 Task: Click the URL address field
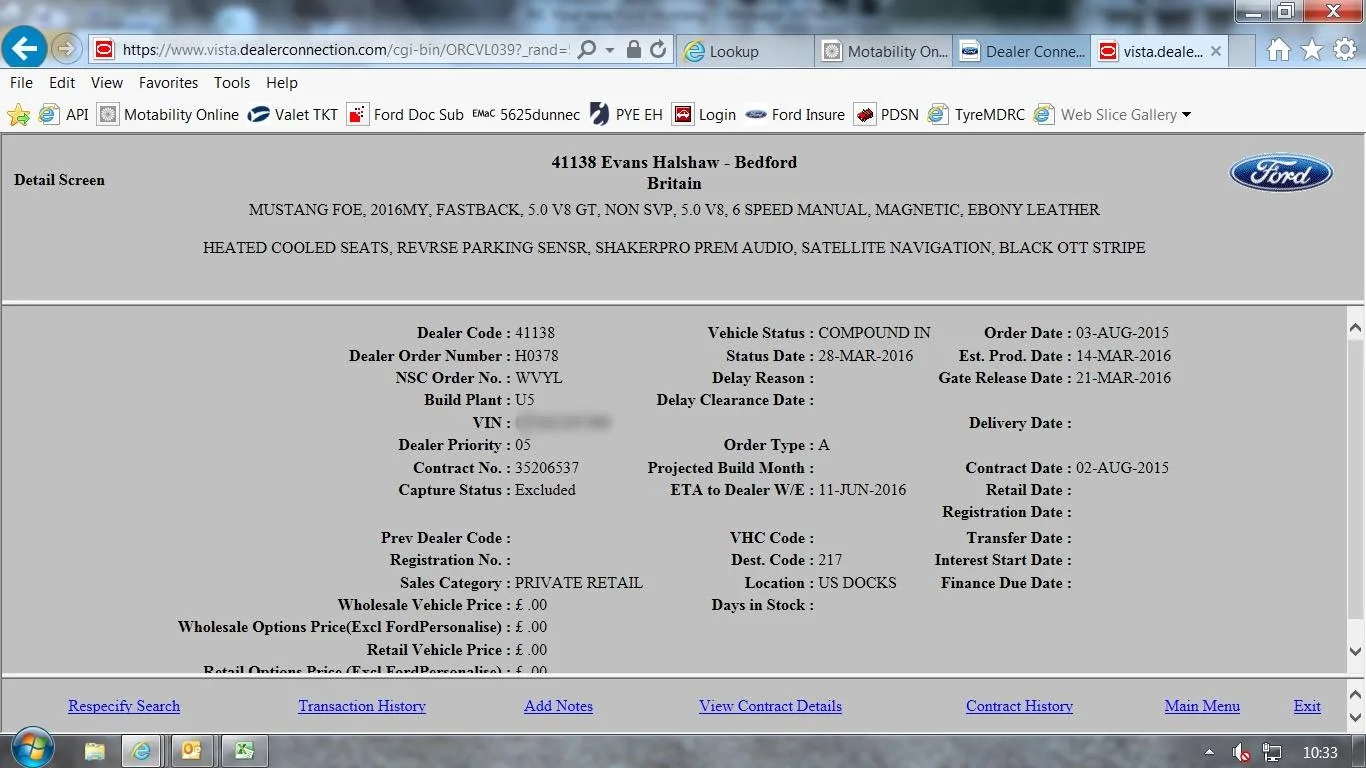tap(346, 50)
